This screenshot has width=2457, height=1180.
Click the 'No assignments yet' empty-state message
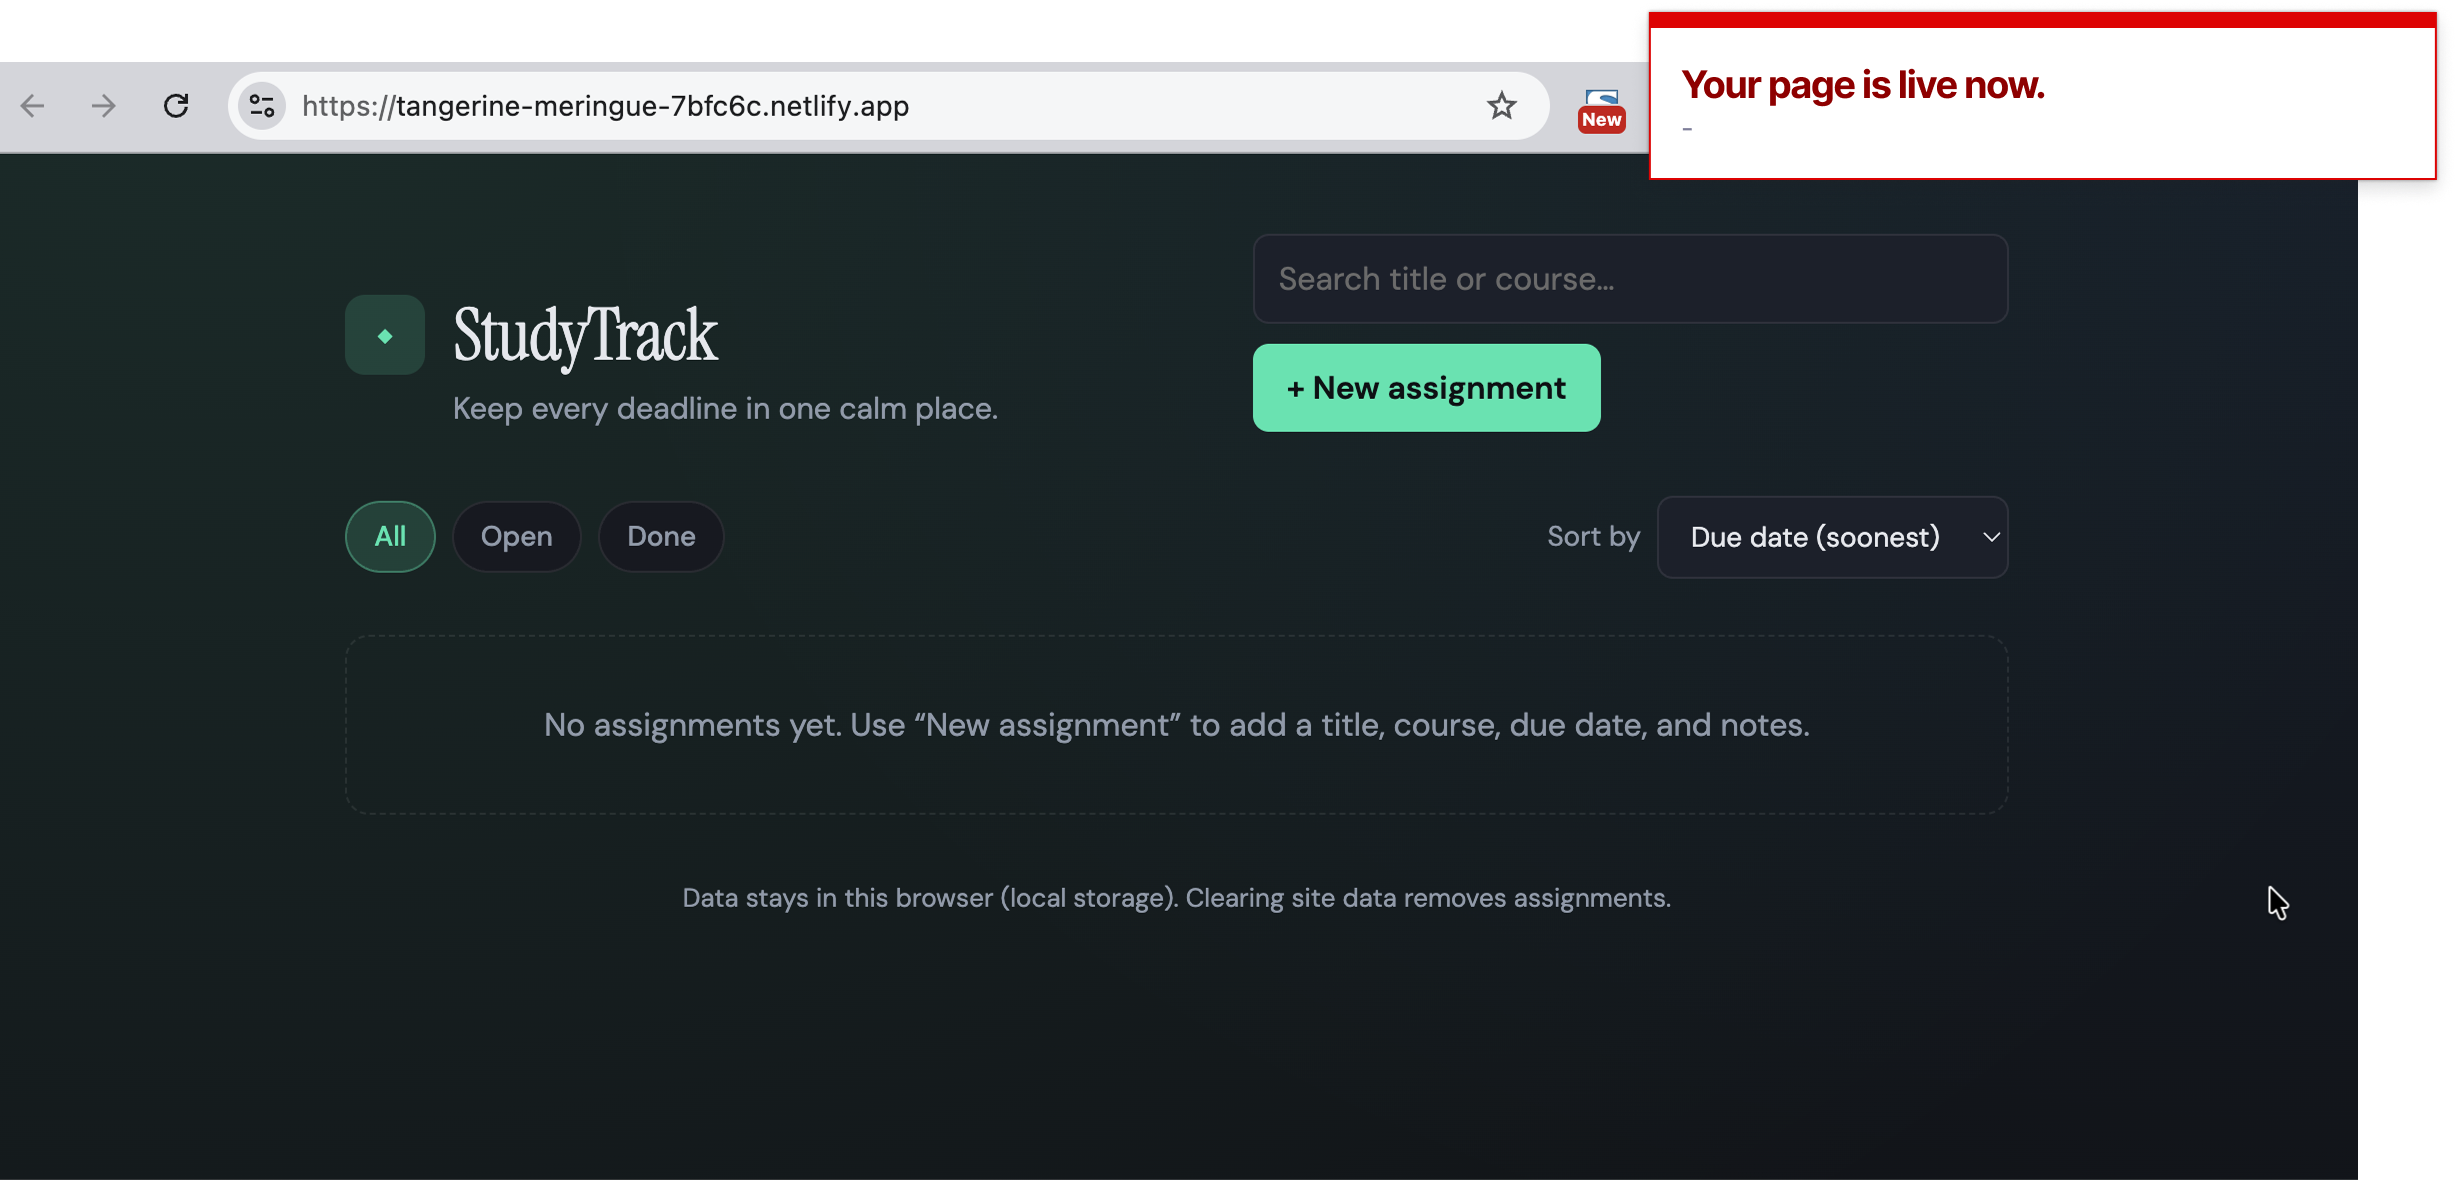1176,725
